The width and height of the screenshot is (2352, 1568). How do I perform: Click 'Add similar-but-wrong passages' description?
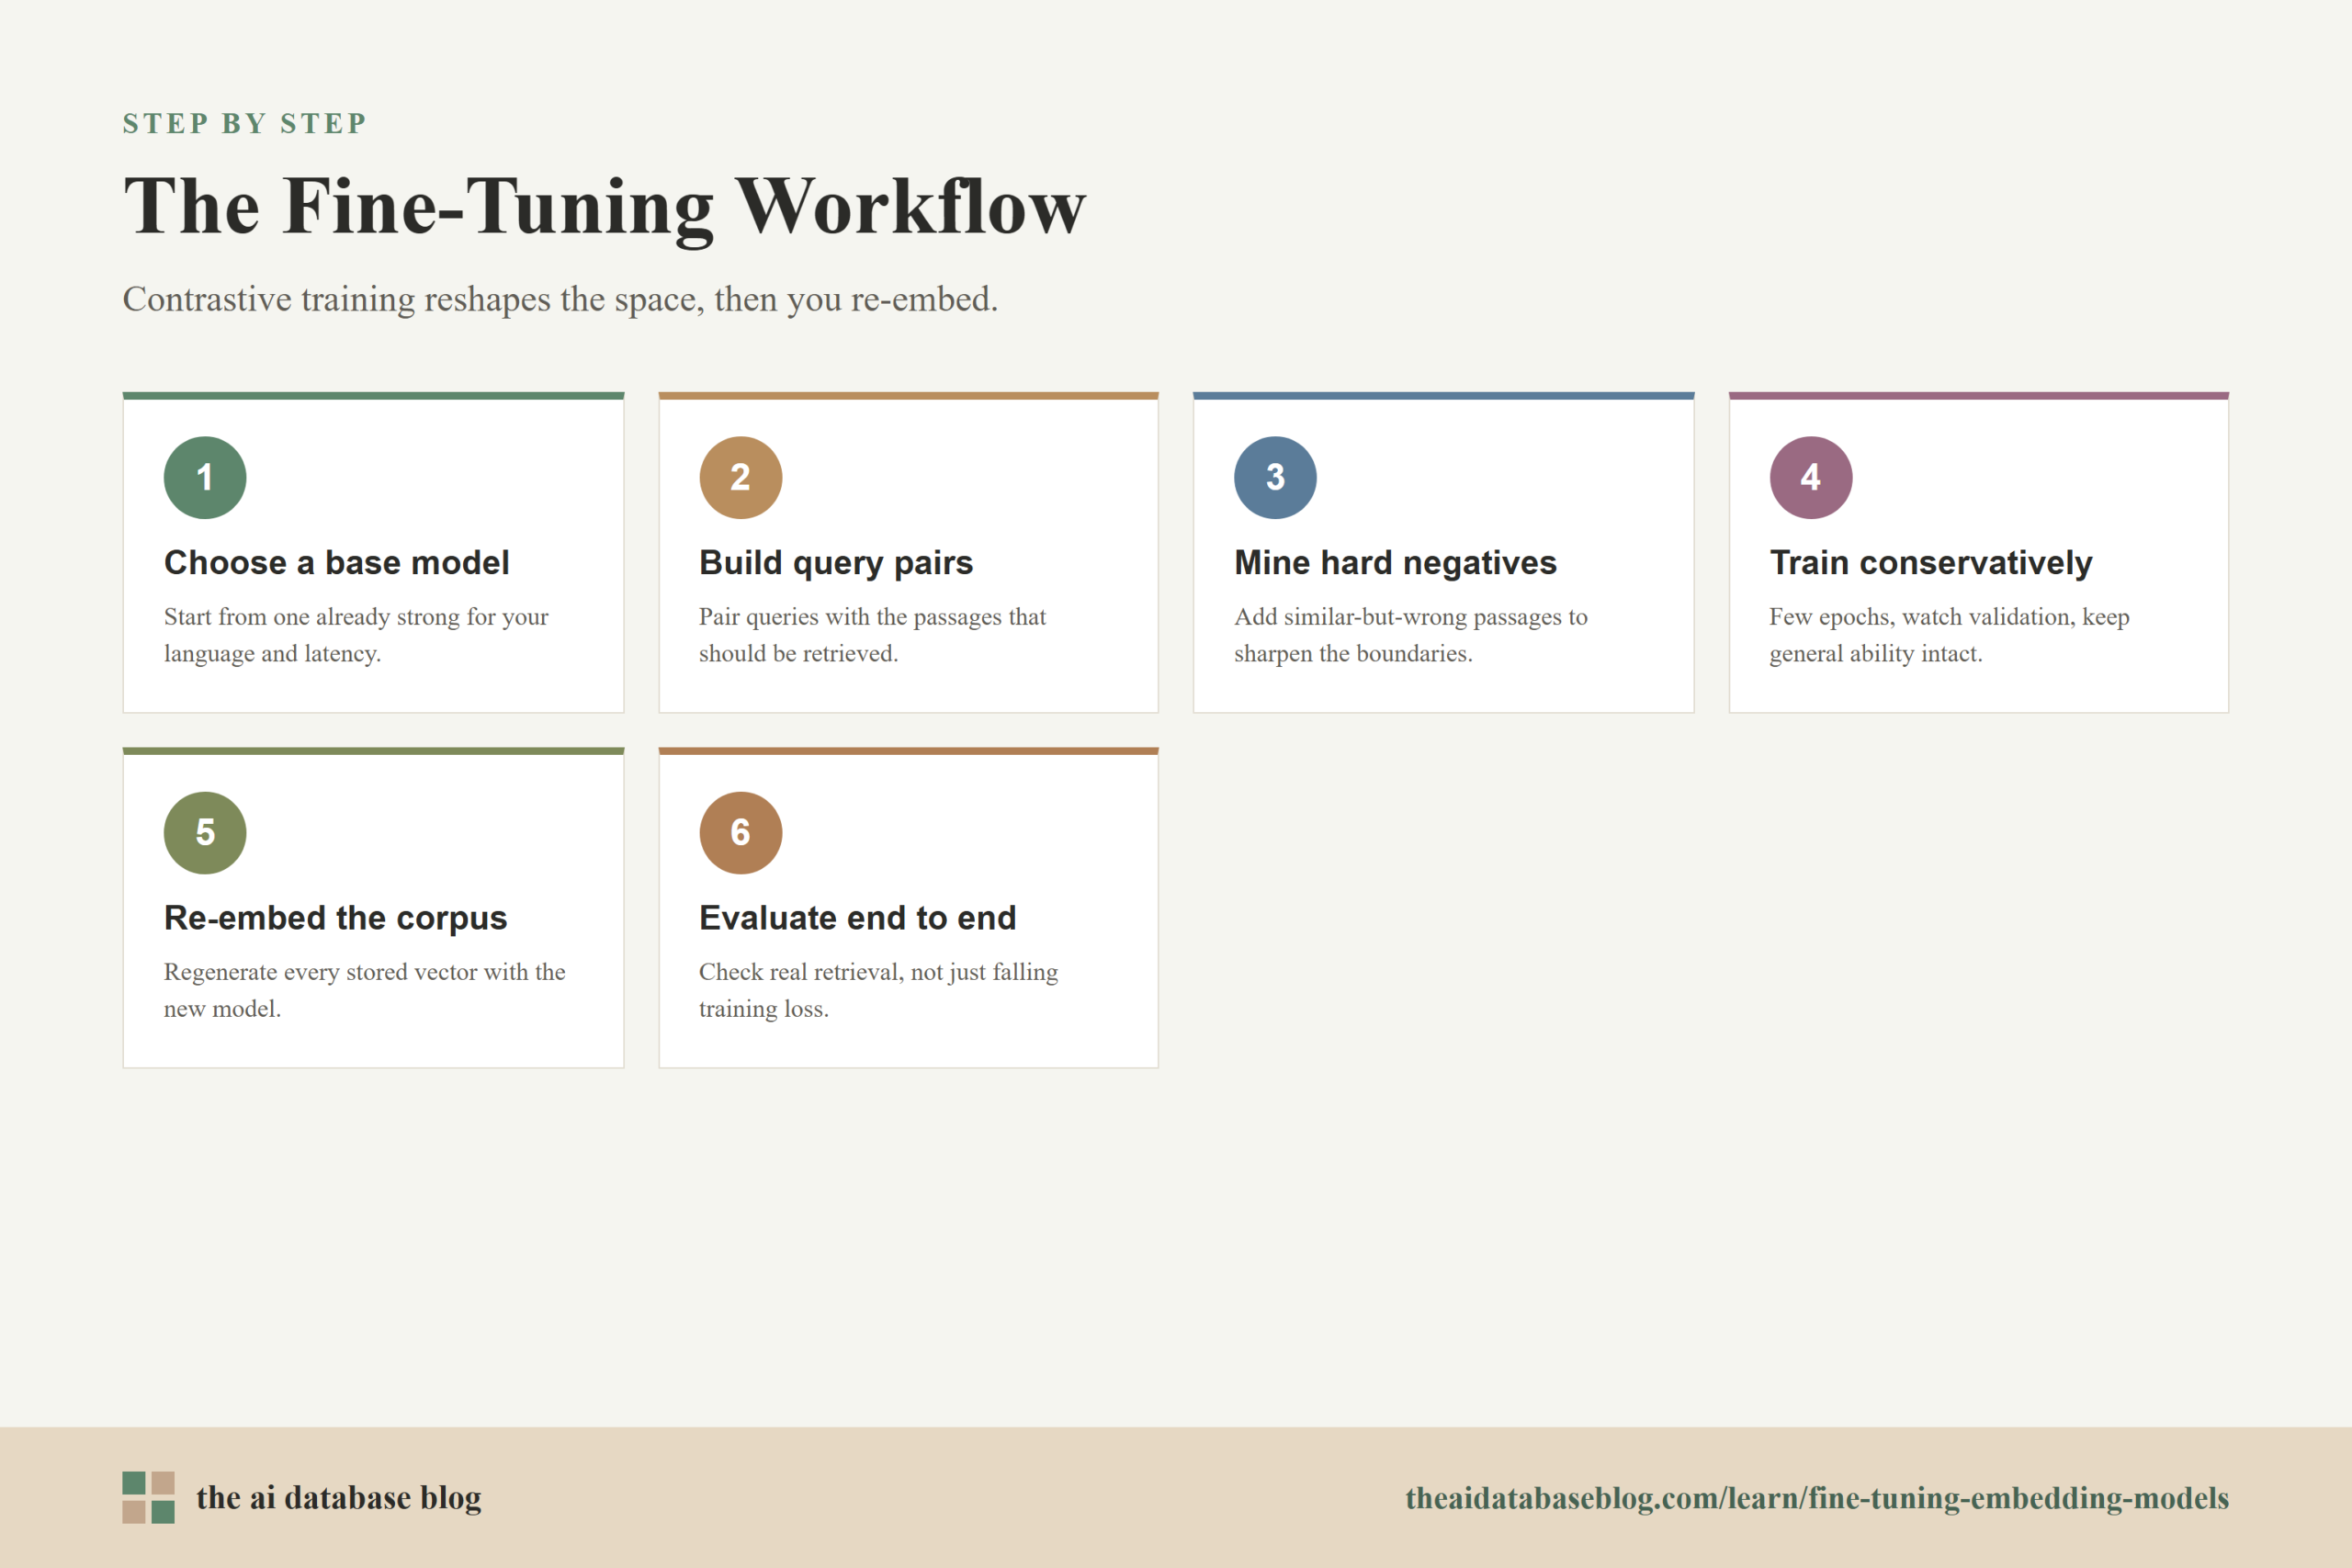[1411, 635]
